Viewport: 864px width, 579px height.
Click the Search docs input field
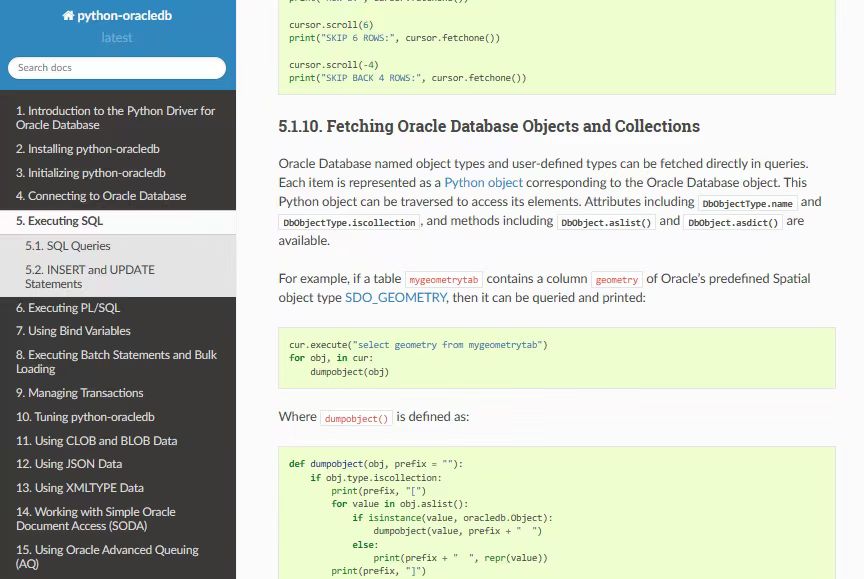[x=117, y=68]
